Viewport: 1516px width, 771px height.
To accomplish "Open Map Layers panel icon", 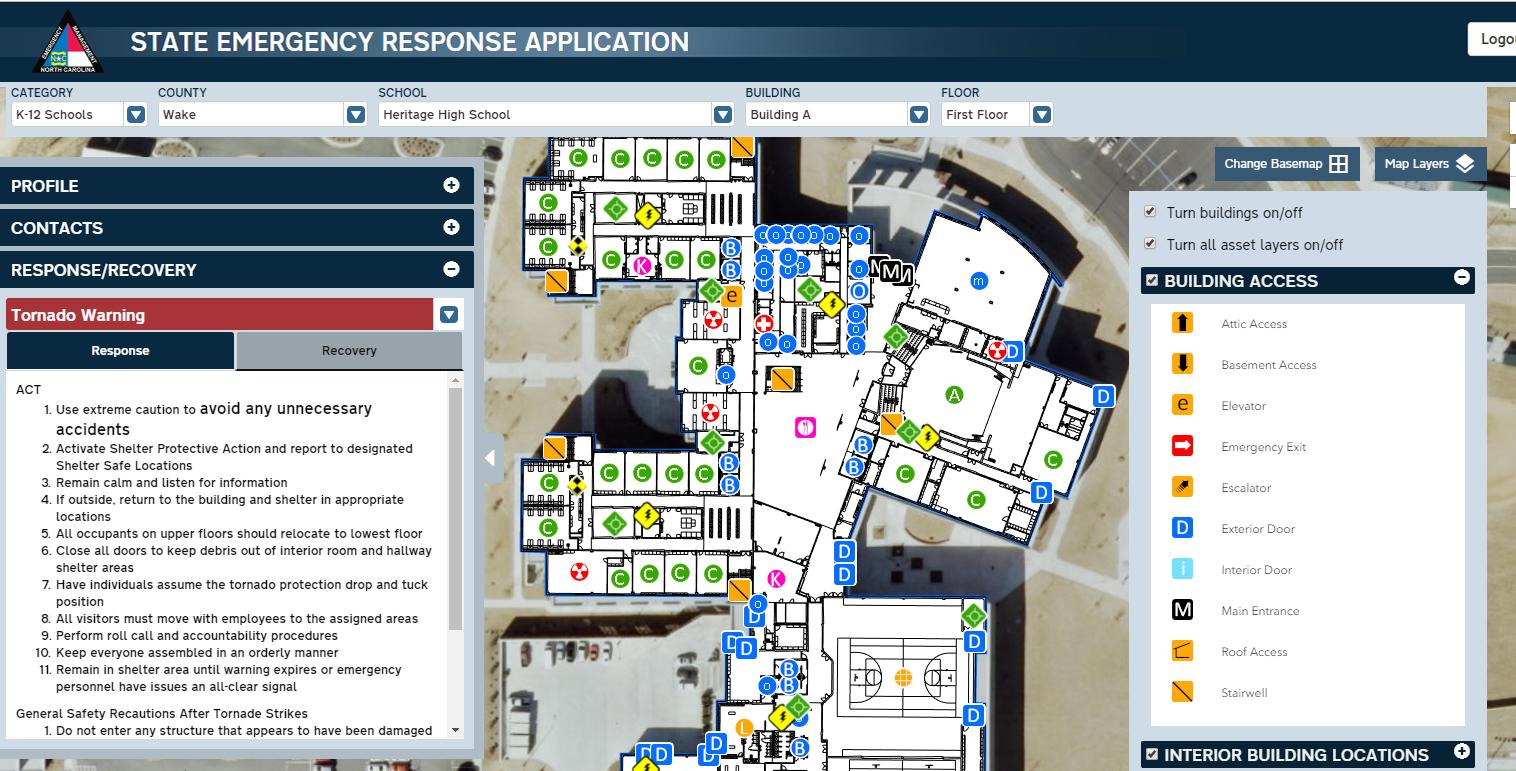I will [1467, 163].
